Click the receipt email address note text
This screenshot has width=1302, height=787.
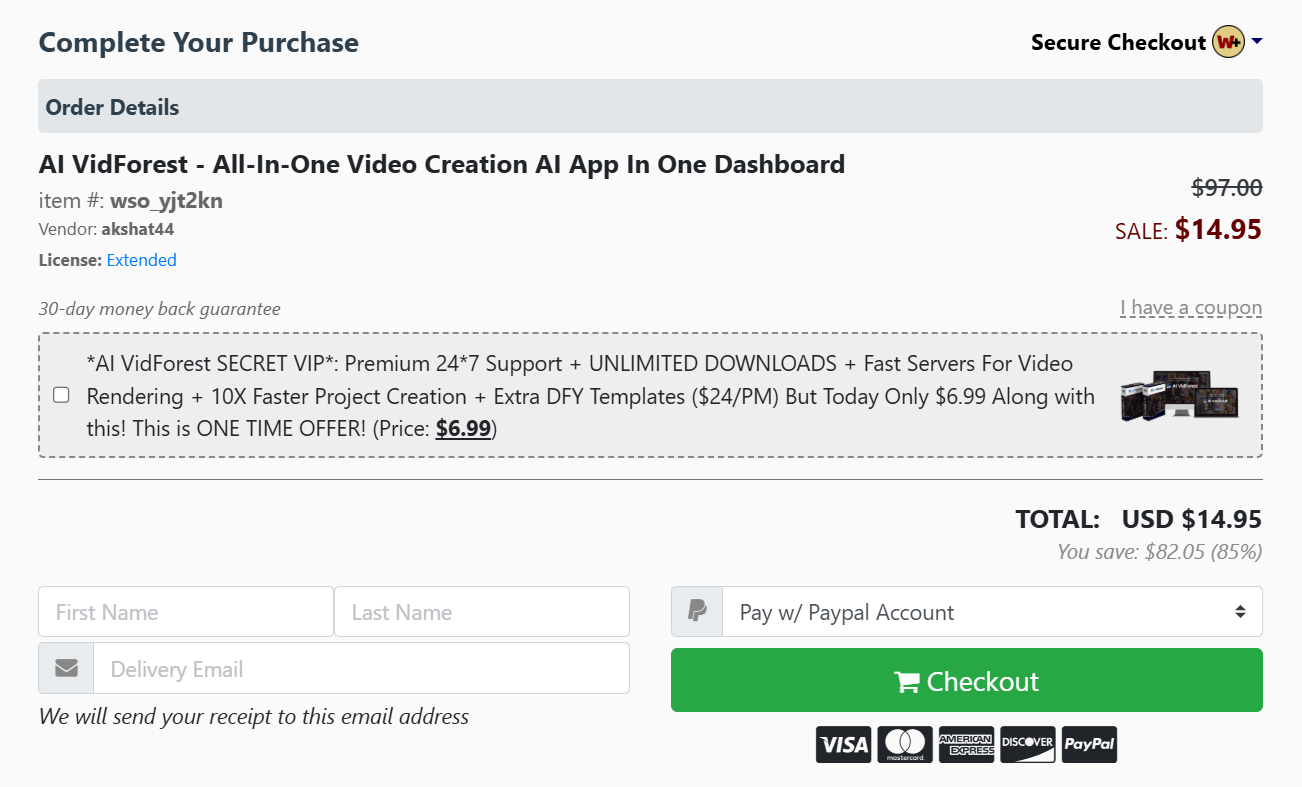pyautogui.click(x=253, y=716)
